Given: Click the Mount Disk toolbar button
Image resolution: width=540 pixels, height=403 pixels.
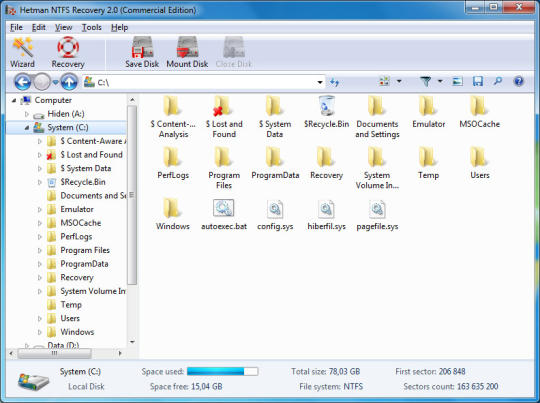Looking at the screenshot, I should tap(187, 52).
